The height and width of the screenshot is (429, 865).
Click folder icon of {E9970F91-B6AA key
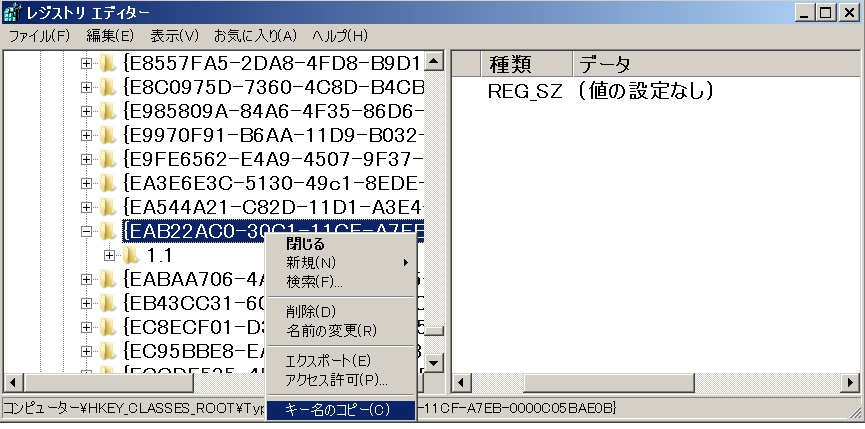click(108, 135)
